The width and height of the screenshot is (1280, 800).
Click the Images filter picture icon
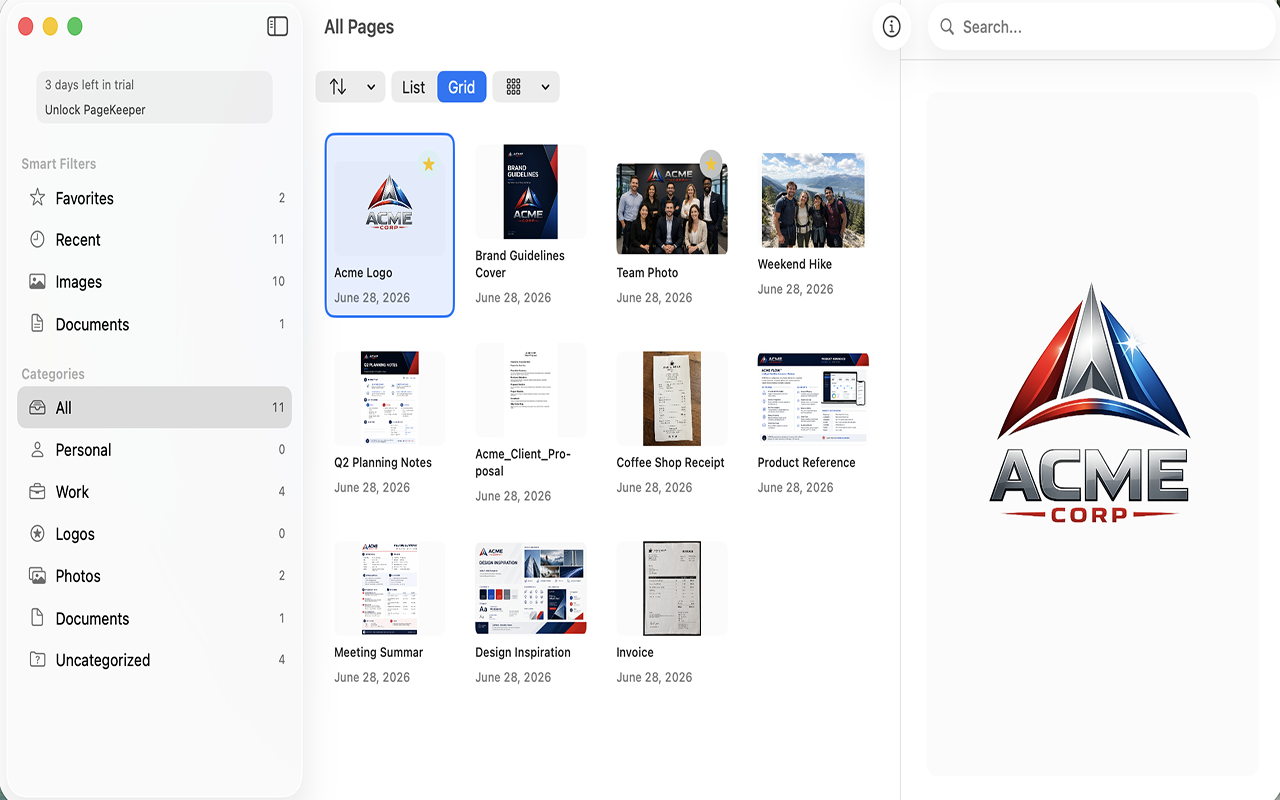coord(37,281)
